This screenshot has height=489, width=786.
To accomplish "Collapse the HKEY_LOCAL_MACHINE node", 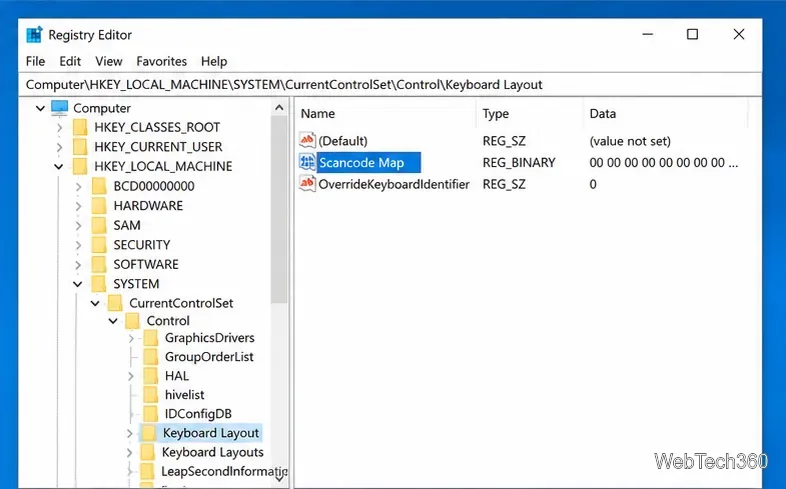I will [59, 166].
